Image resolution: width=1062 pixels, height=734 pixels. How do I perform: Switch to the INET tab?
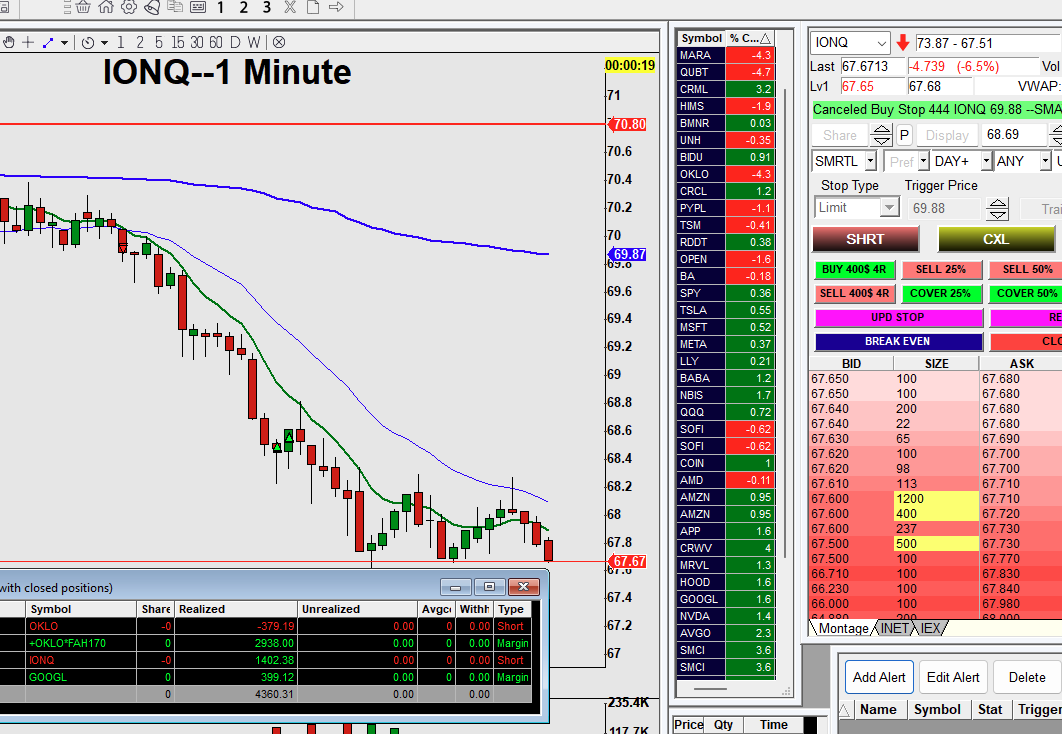pos(894,628)
